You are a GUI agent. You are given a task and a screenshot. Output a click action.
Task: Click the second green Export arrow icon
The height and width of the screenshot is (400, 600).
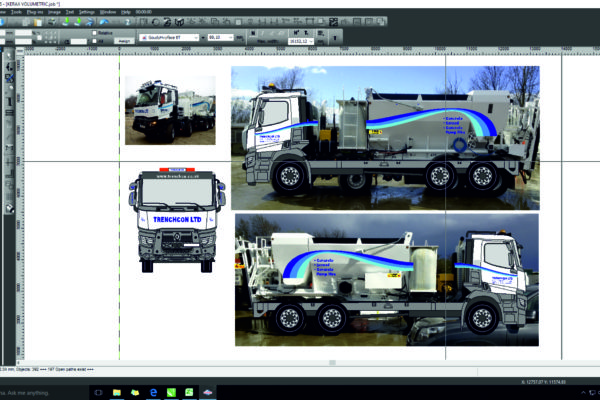(x=78, y=22)
